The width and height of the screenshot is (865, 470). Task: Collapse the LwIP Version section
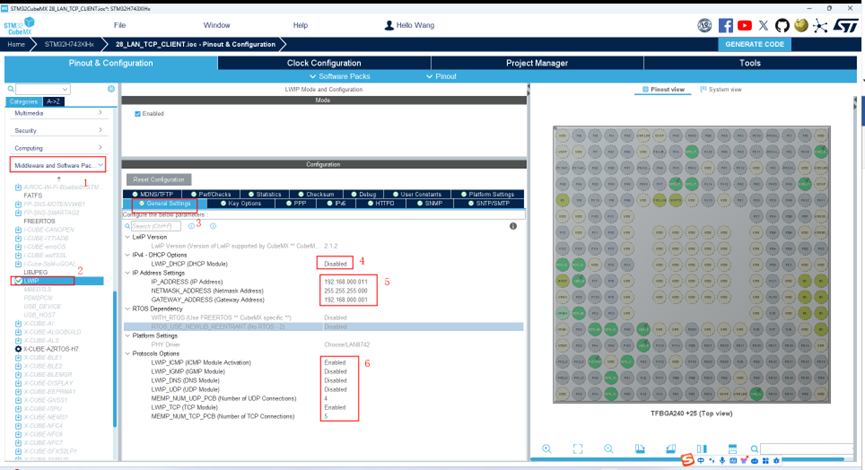[127, 237]
